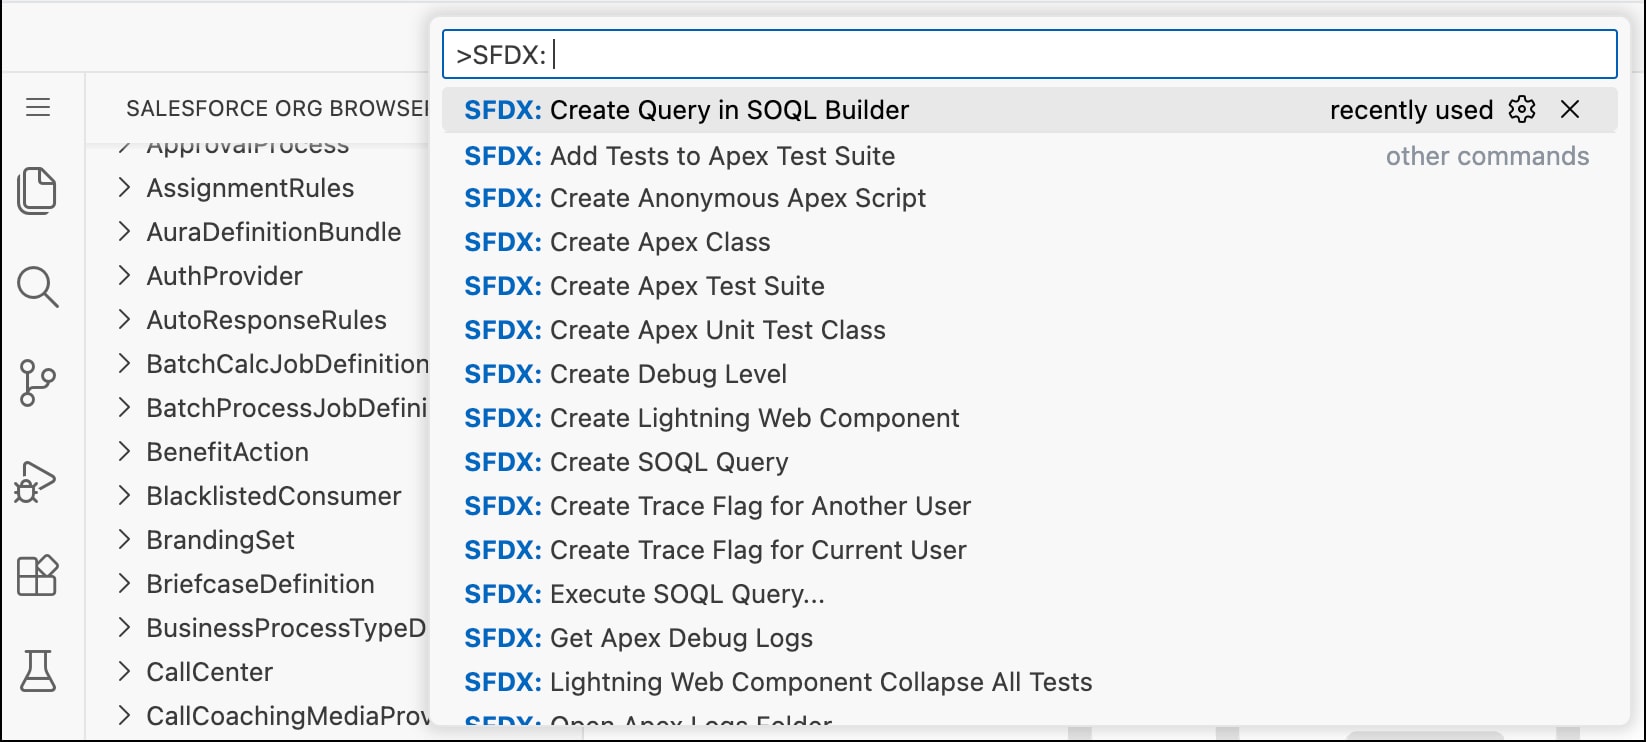Choose SFDX: Execute SOQL Query...
Image resolution: width=1646 pixels, height=742 pixels.
coord(1029,594)
